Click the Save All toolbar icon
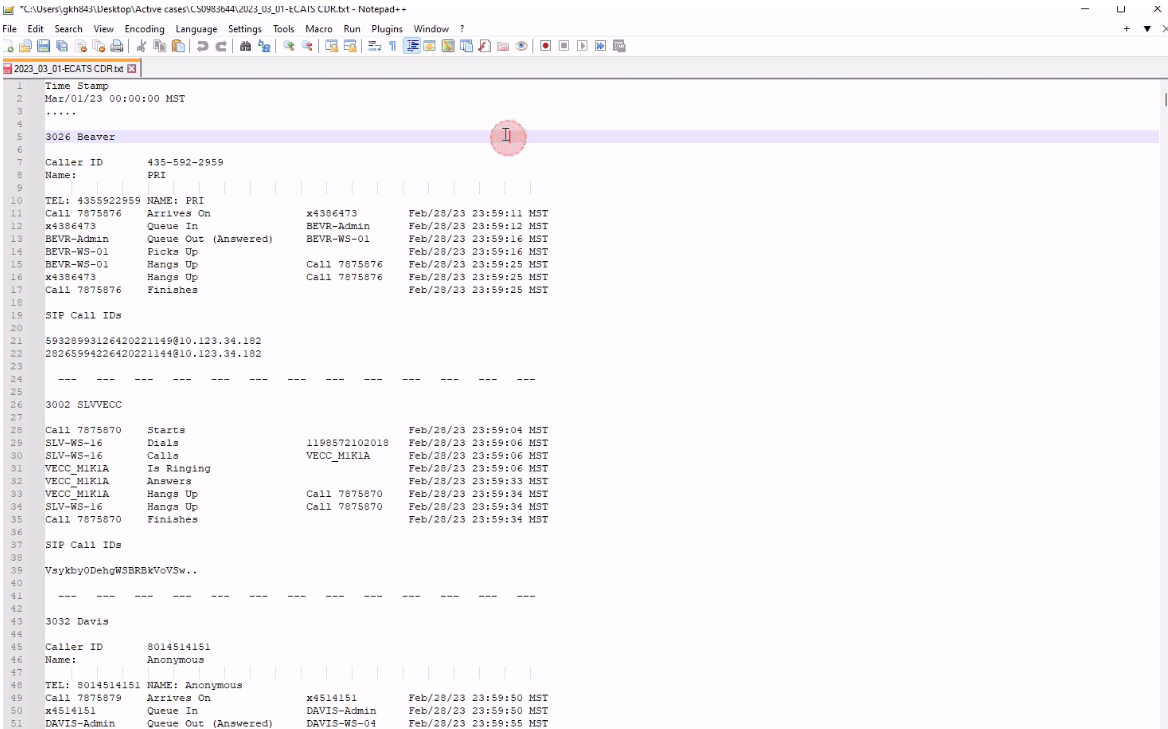1168x729 pixels. coord(62,46)
